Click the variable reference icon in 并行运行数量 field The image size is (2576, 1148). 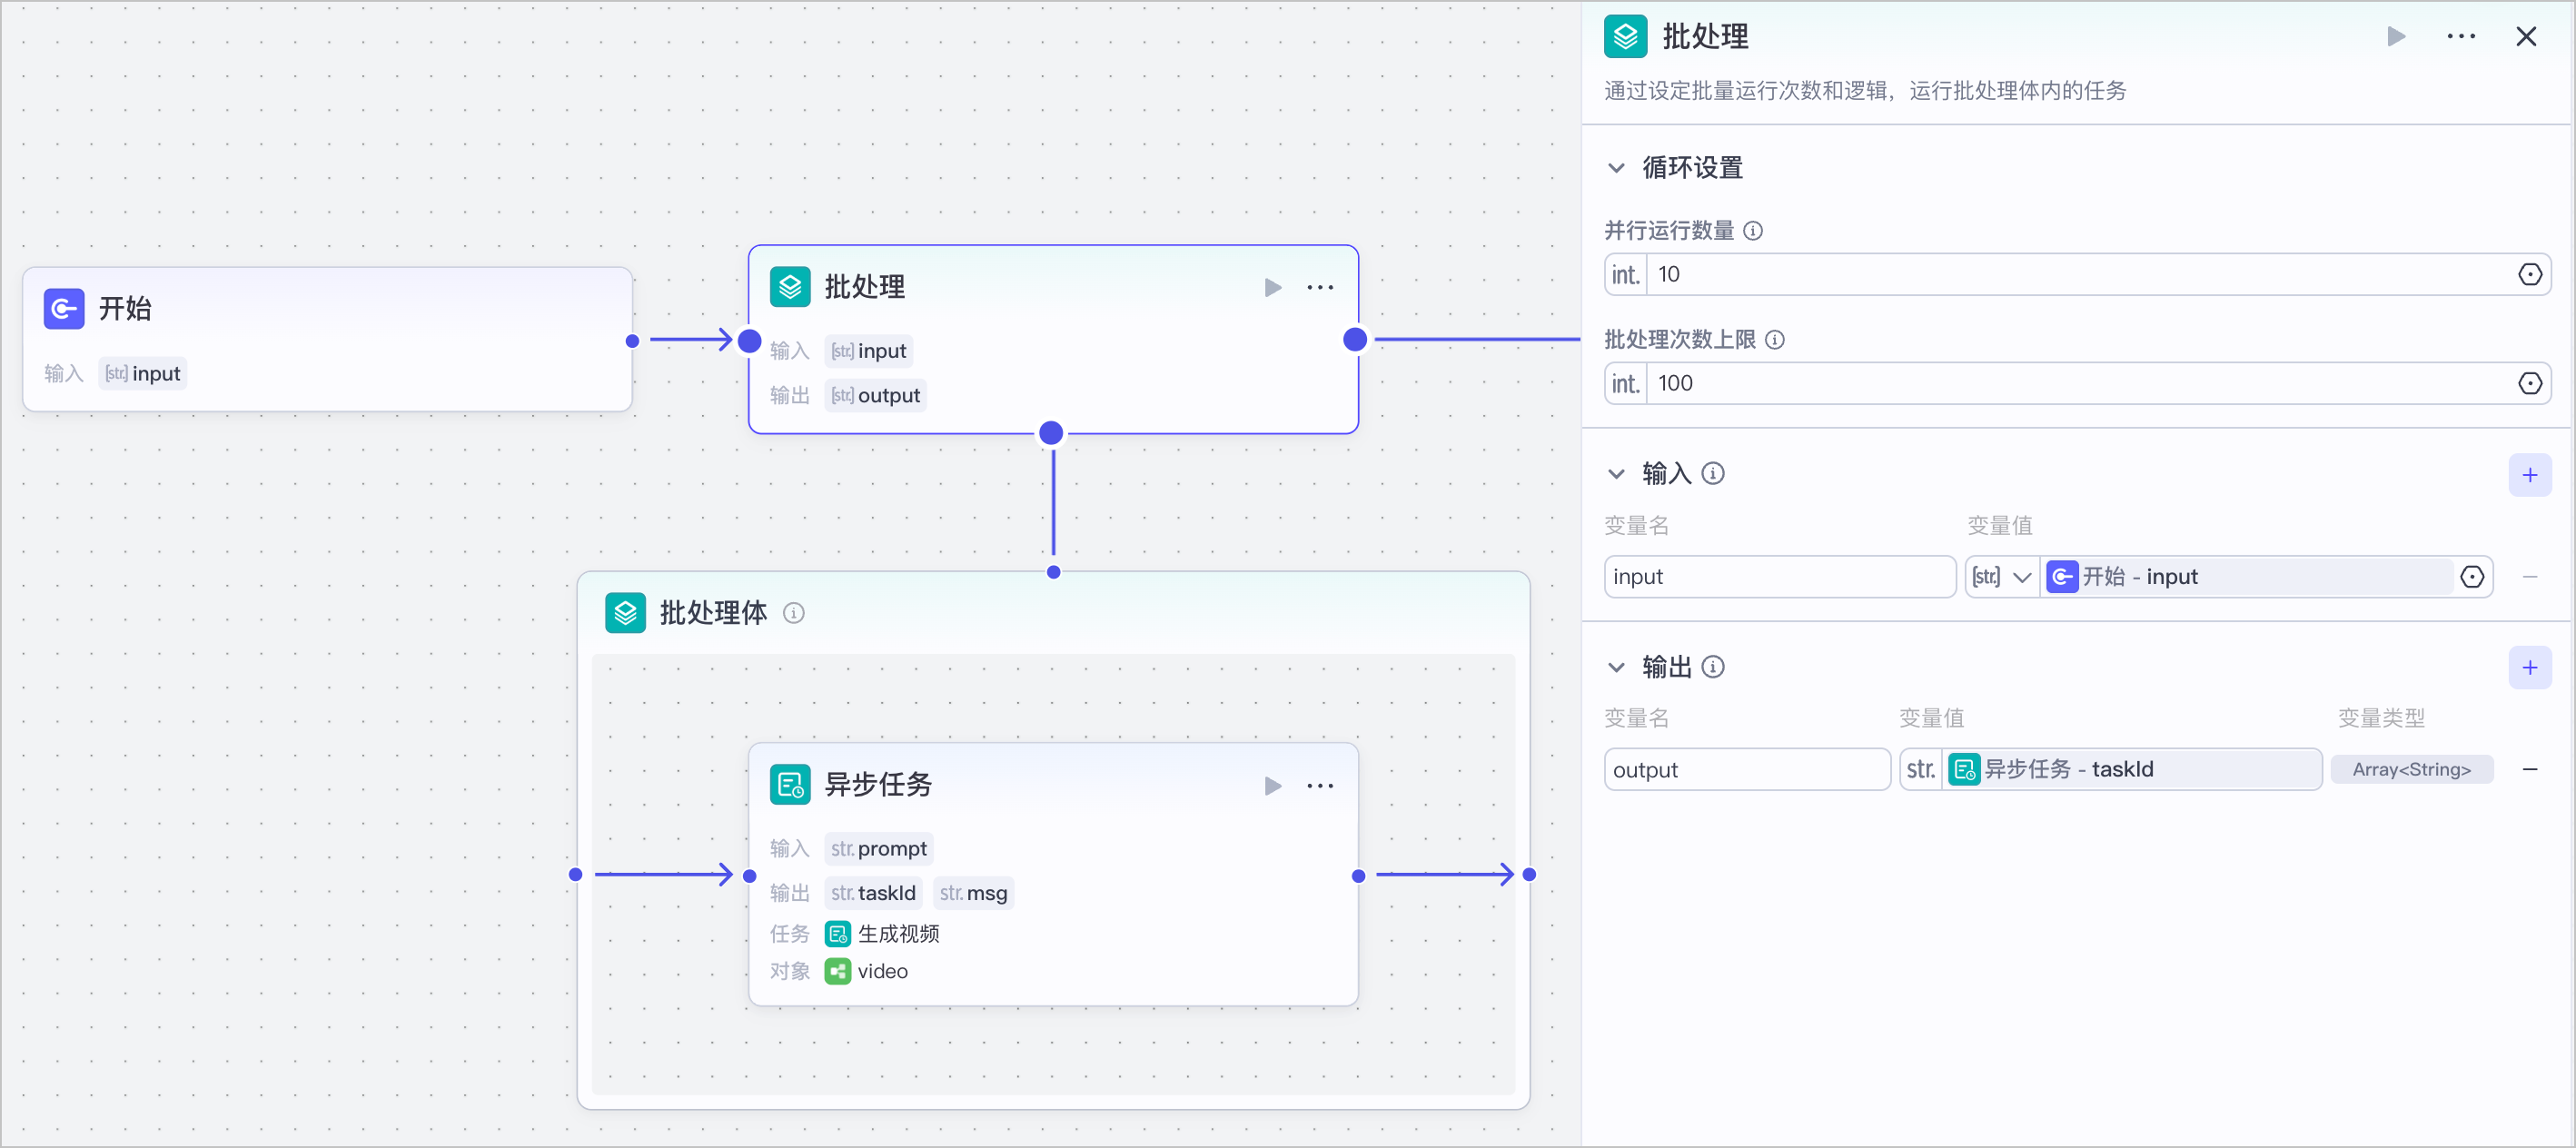click(x=2529, y=275)
